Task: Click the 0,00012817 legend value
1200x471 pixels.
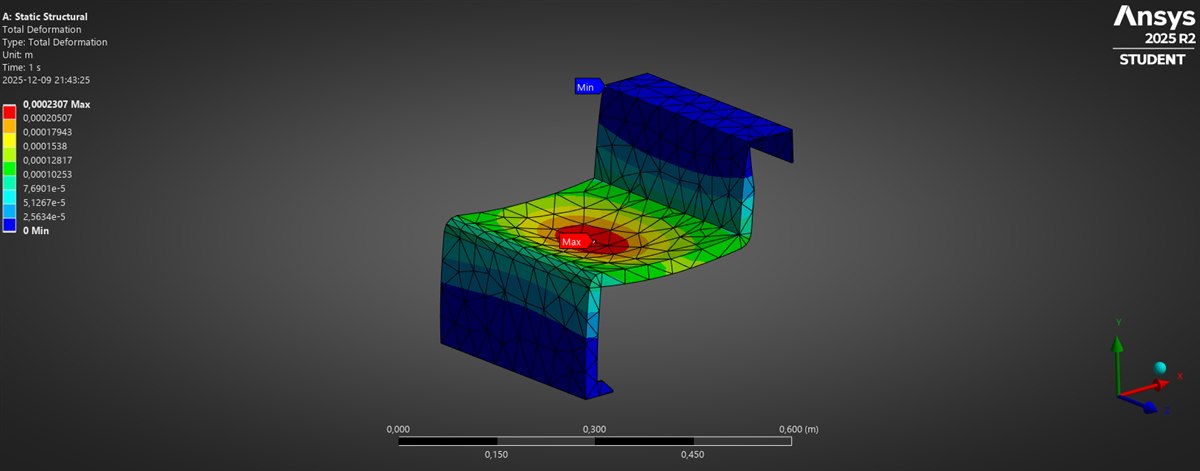Action: coord(47,160)
